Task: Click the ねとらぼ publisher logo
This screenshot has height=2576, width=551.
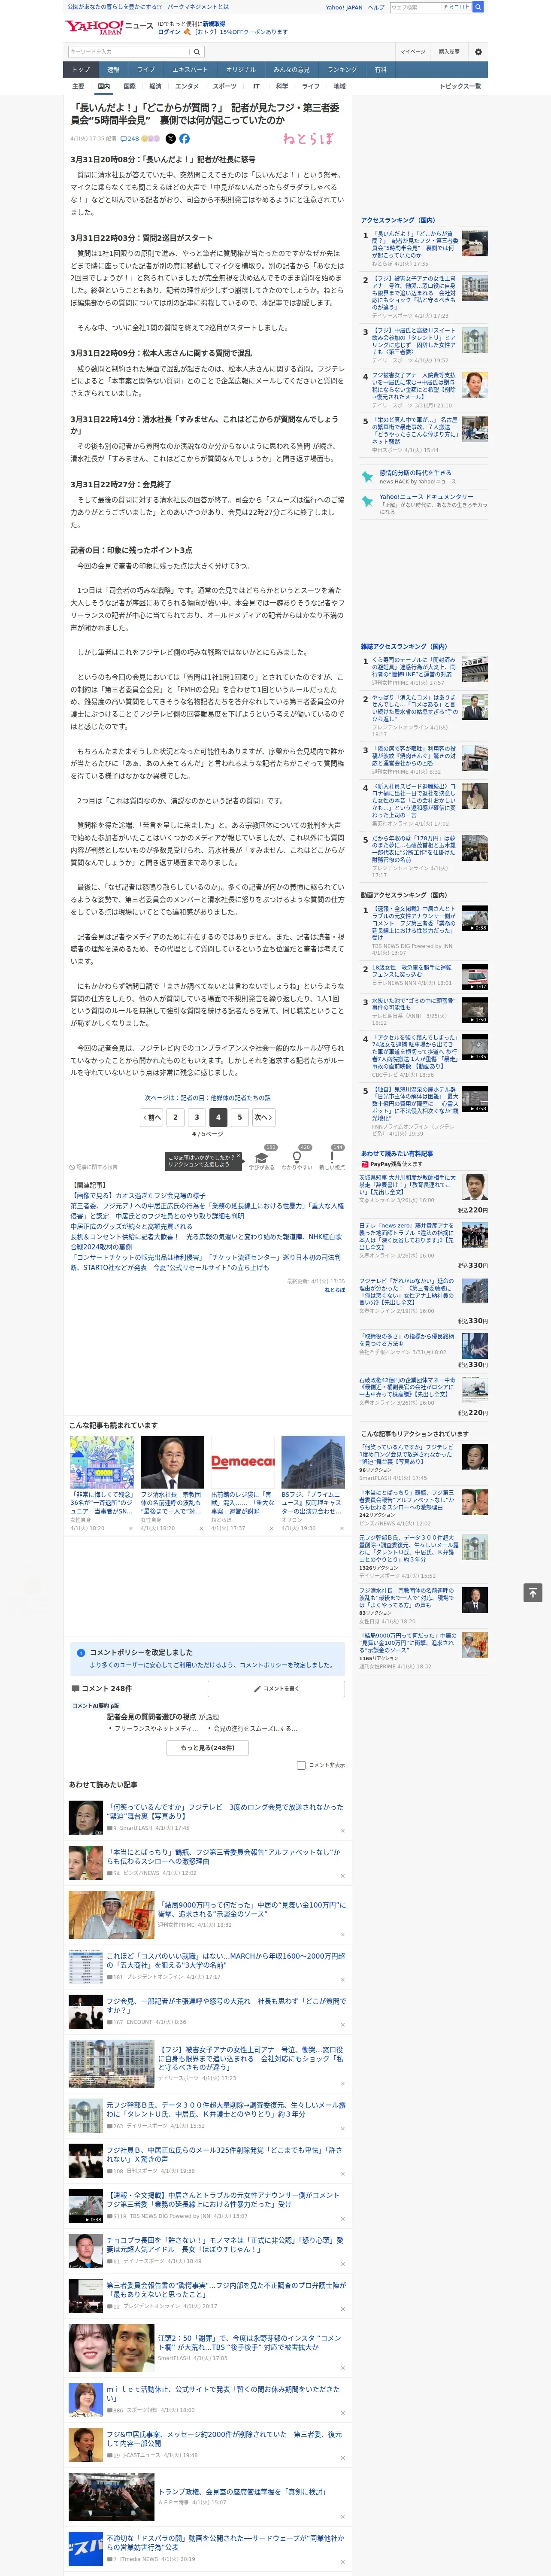Action: click(x=308, y=139)
